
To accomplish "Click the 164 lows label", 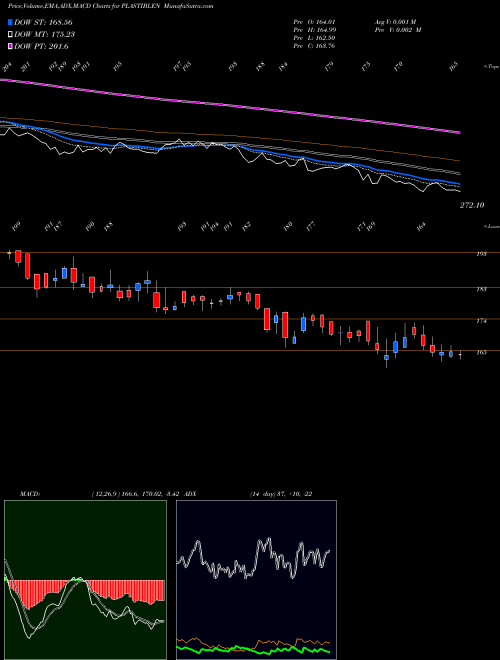I will click(420, 227).
